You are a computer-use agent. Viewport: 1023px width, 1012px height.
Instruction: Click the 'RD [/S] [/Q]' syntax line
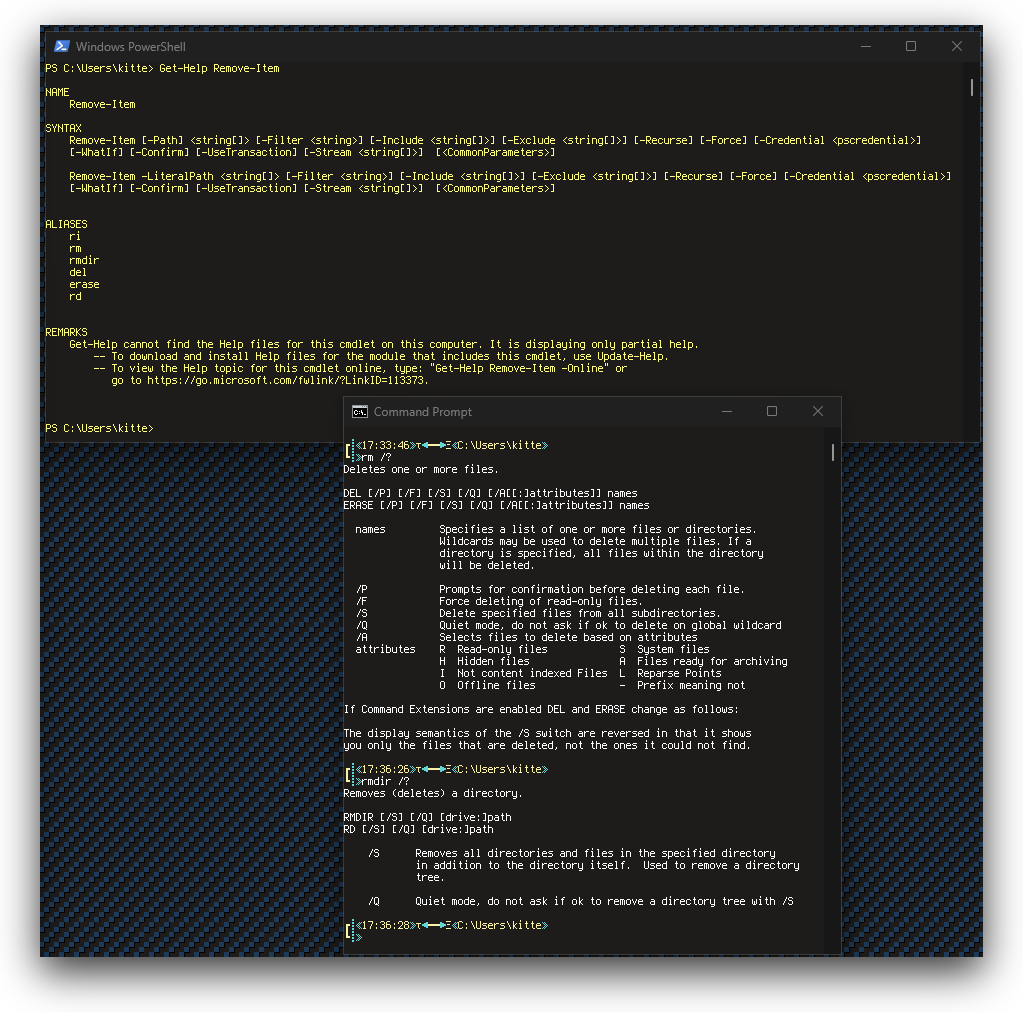point(418,829)
